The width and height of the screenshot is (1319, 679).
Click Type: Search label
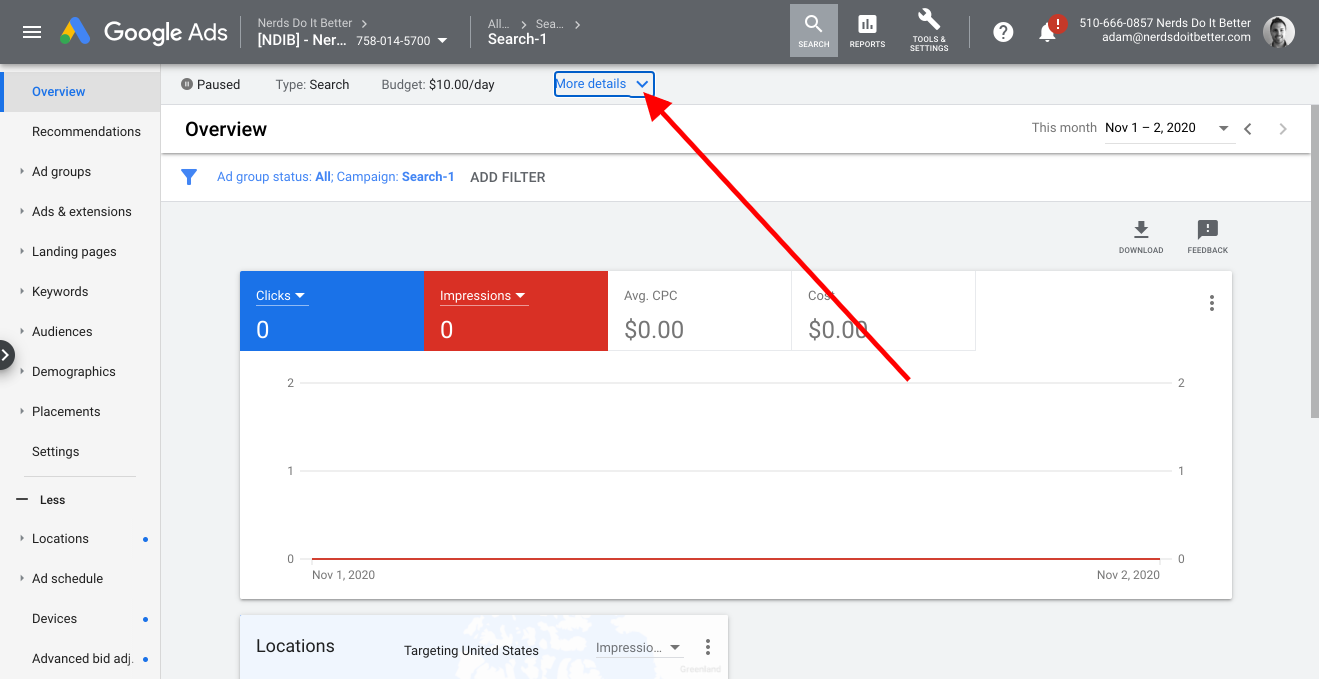click(312, 85)
